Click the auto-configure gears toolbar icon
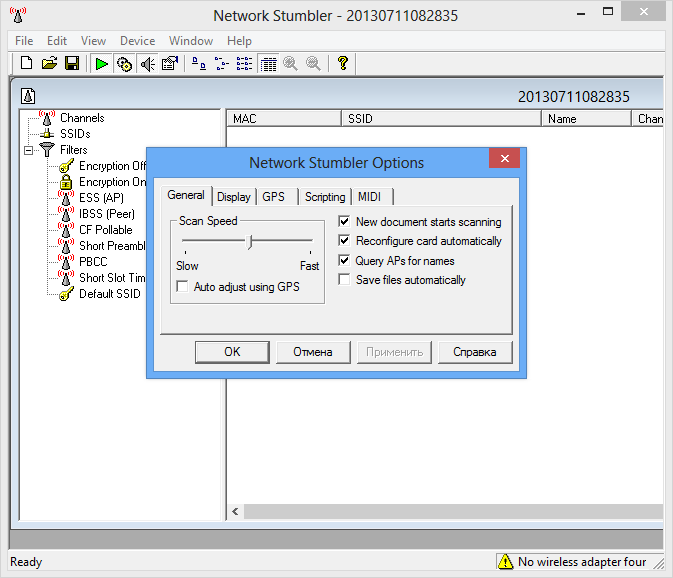This screenshot has height=578, width=673. point(124,64)
